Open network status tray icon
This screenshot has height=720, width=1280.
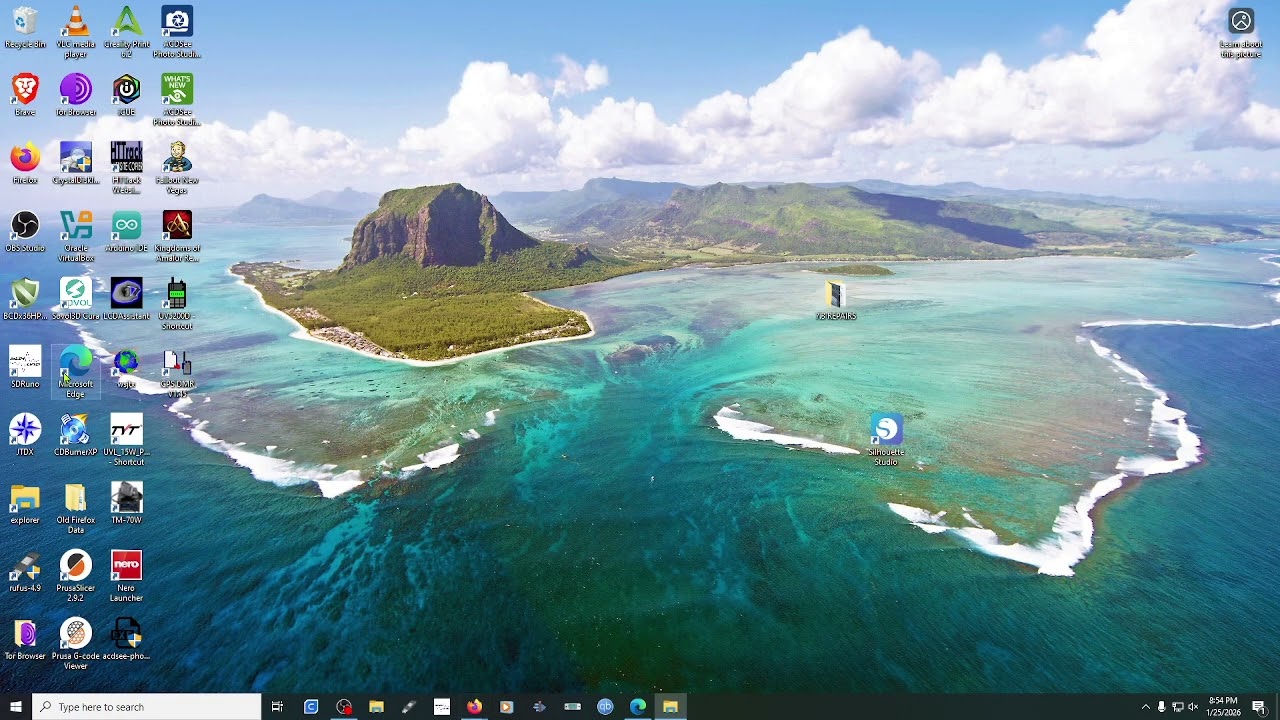(x=1177, y=707)
